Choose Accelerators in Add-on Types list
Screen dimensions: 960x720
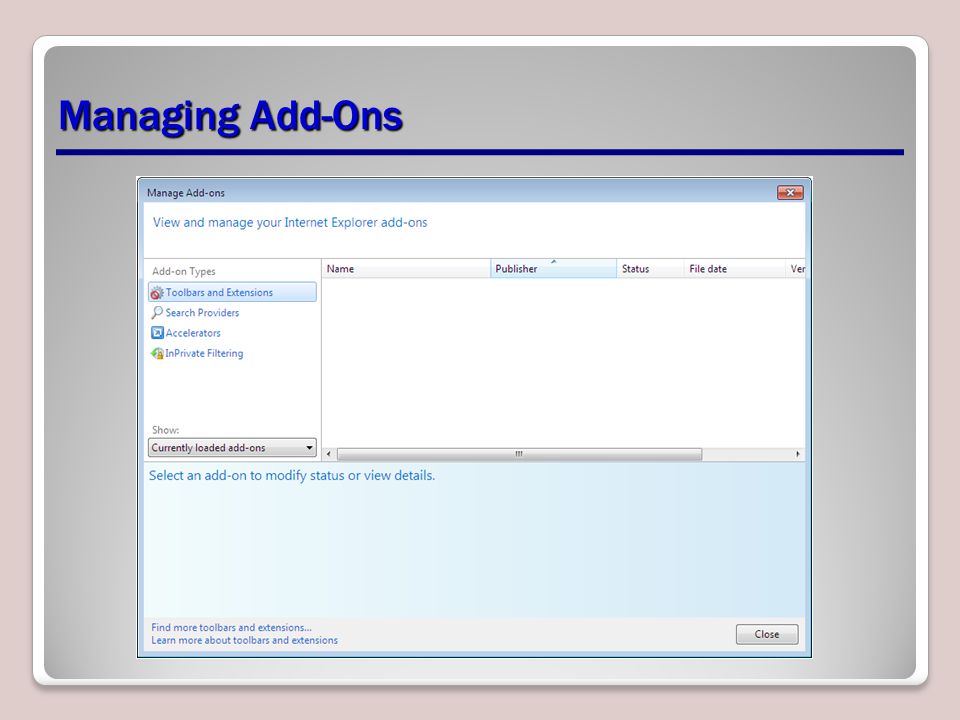(x=193, y=333)
